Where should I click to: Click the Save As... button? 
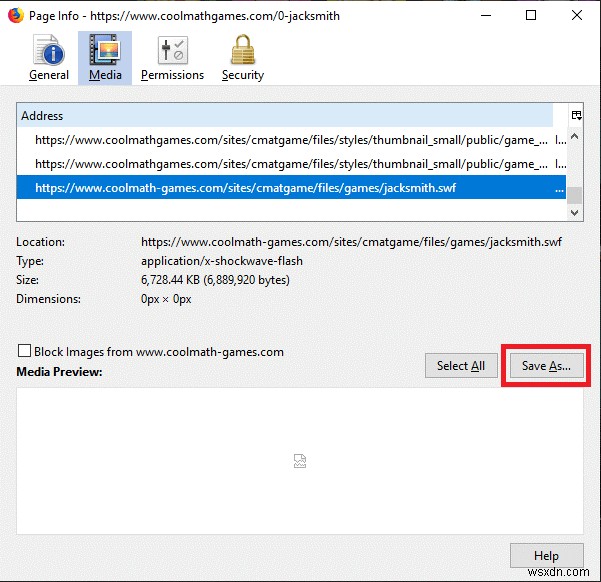coord(547,366)
